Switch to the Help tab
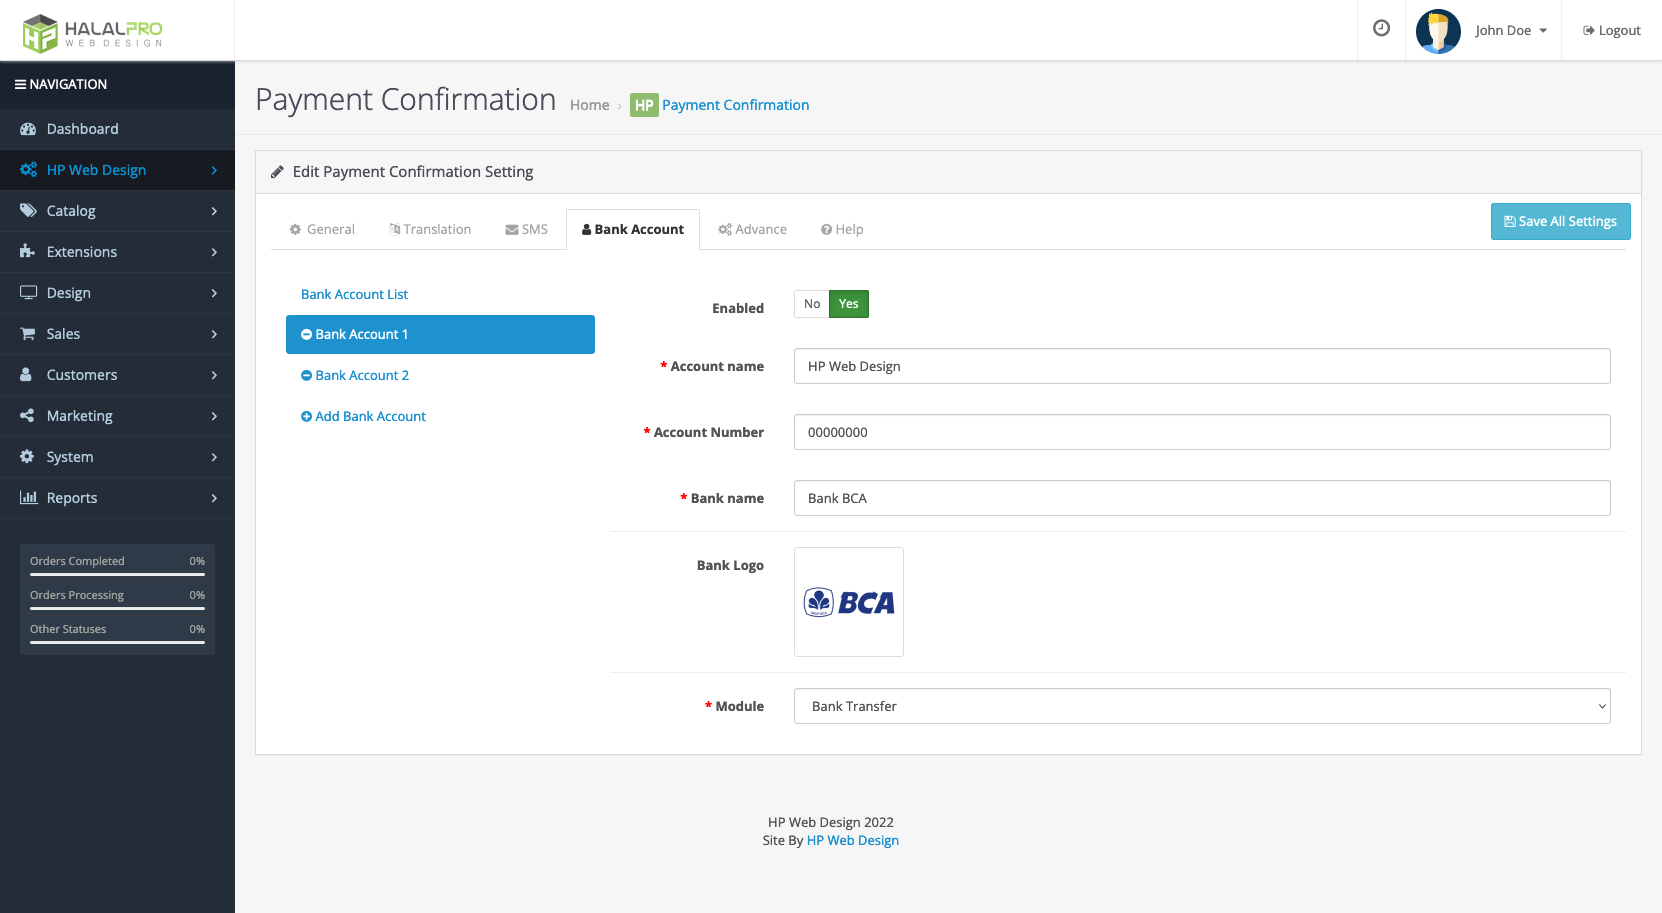The height and width of the screenshot is (913, 1662). click(842, 229)
